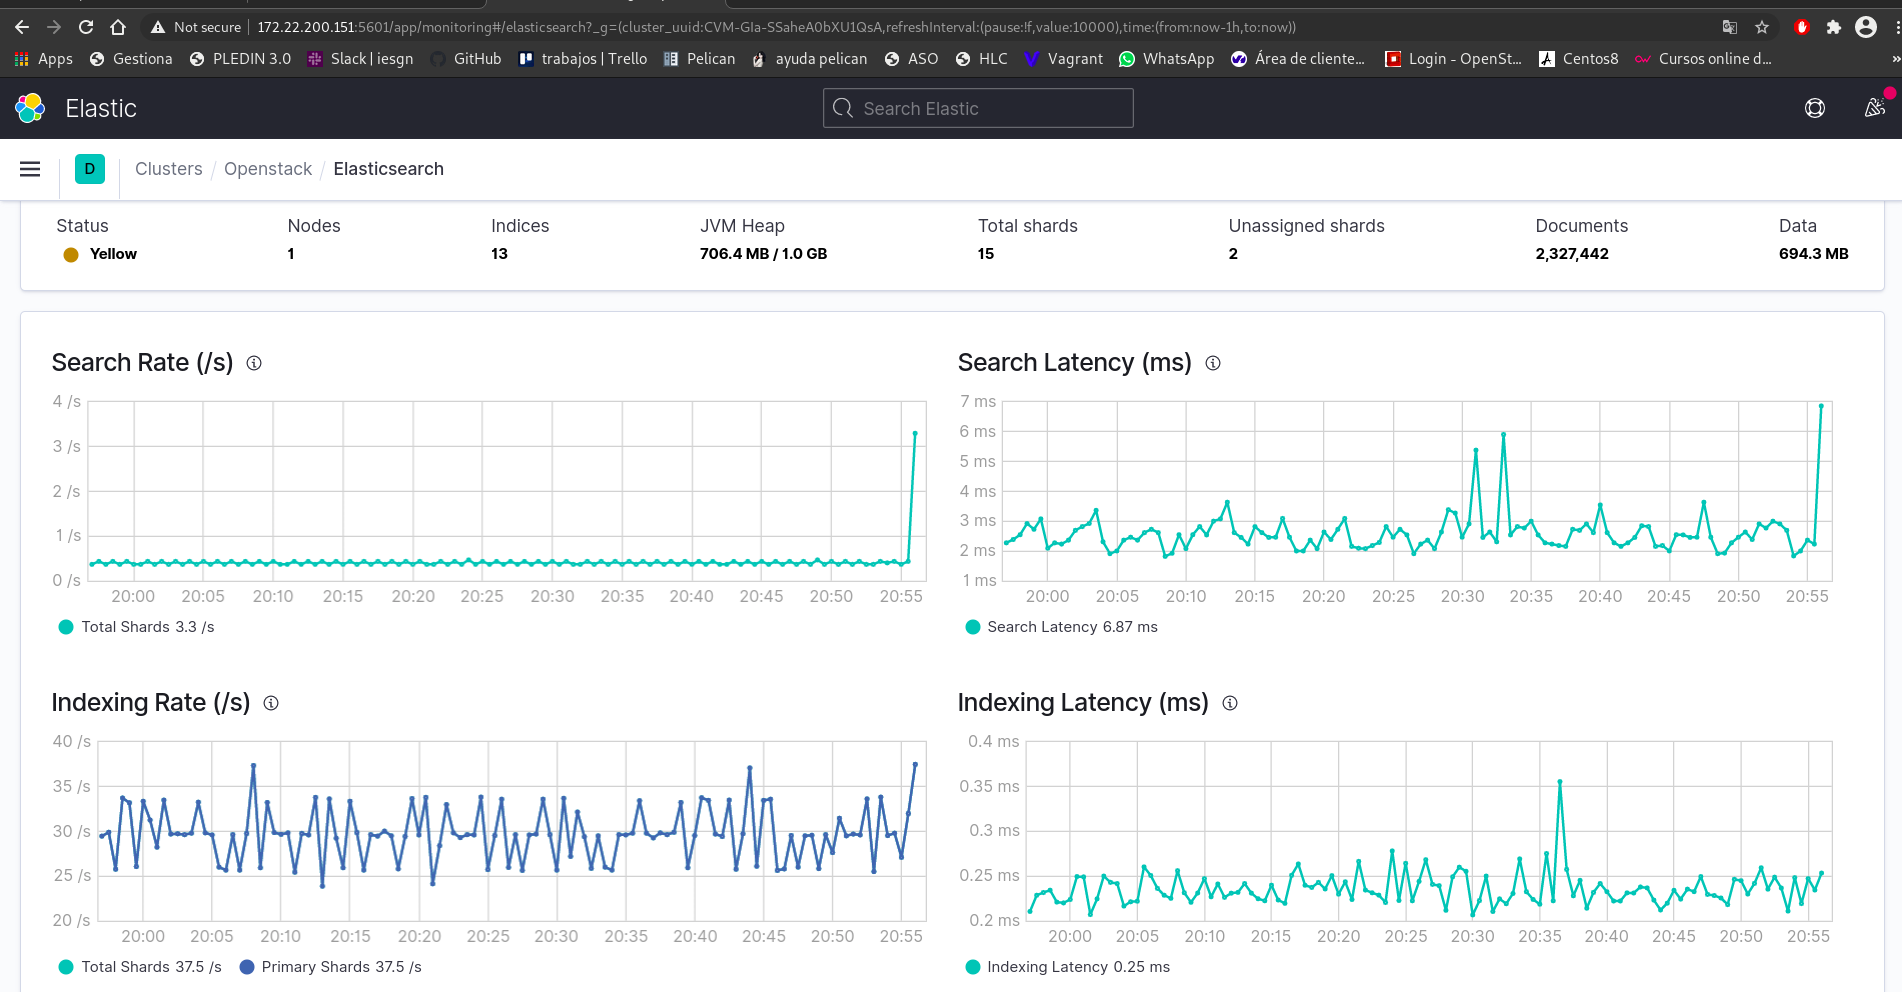
Task: Go to the Clusters breadcrumb
Action: tap(168, 169)
